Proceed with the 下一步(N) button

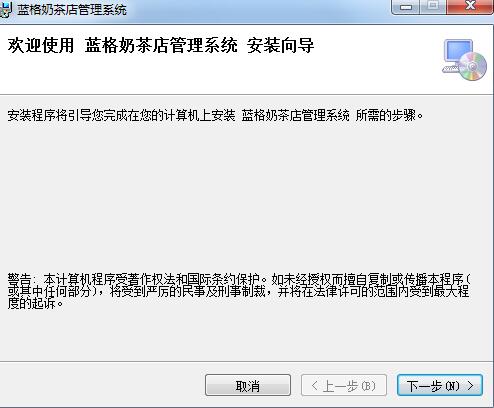(x=440, y=385)
